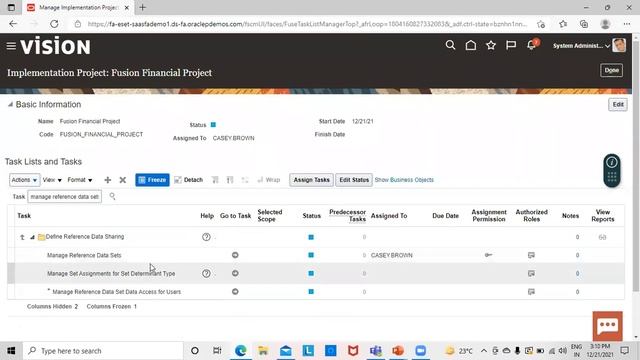Open the Actions dropdown
Screen dimensions: 640x360
pos(24,180)
